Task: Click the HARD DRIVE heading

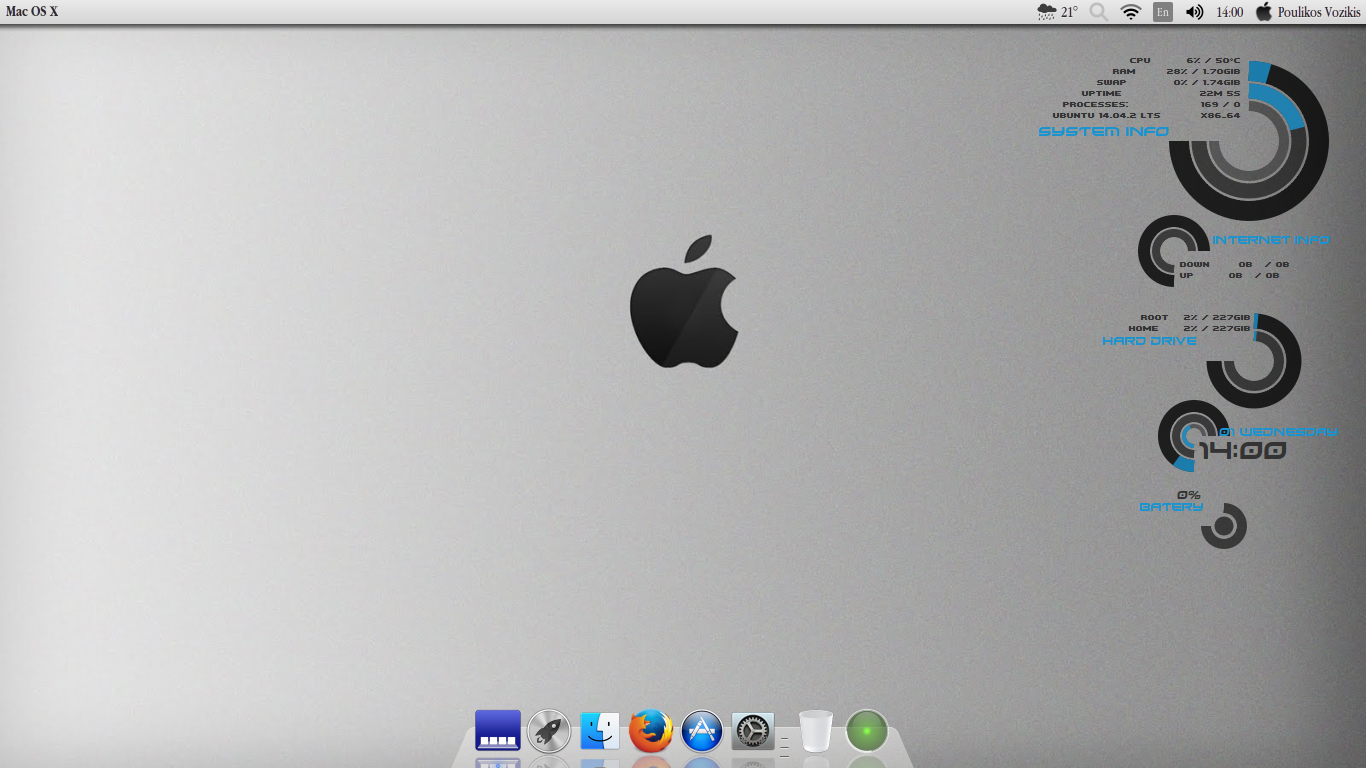Action: point(1149,341)
